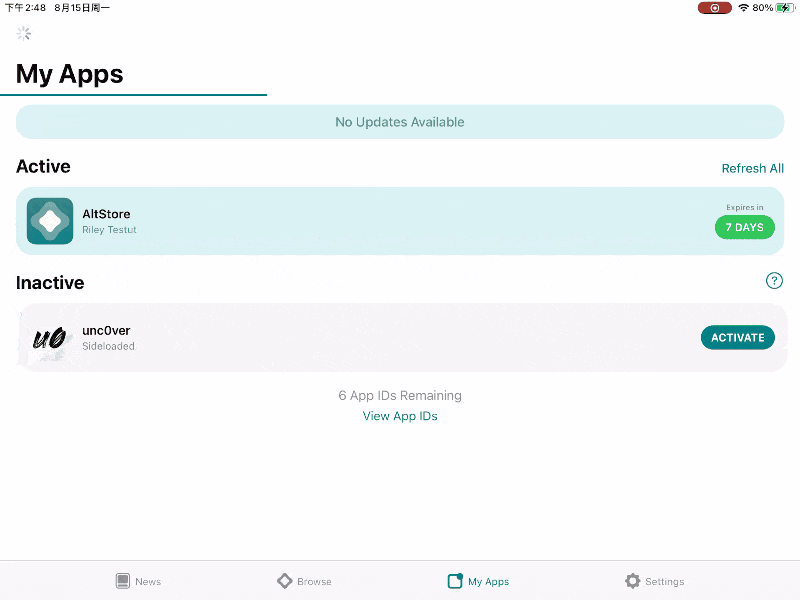Click the 7 DAYS expiry button
Screen dimensions: 800x600
(744, 227)
